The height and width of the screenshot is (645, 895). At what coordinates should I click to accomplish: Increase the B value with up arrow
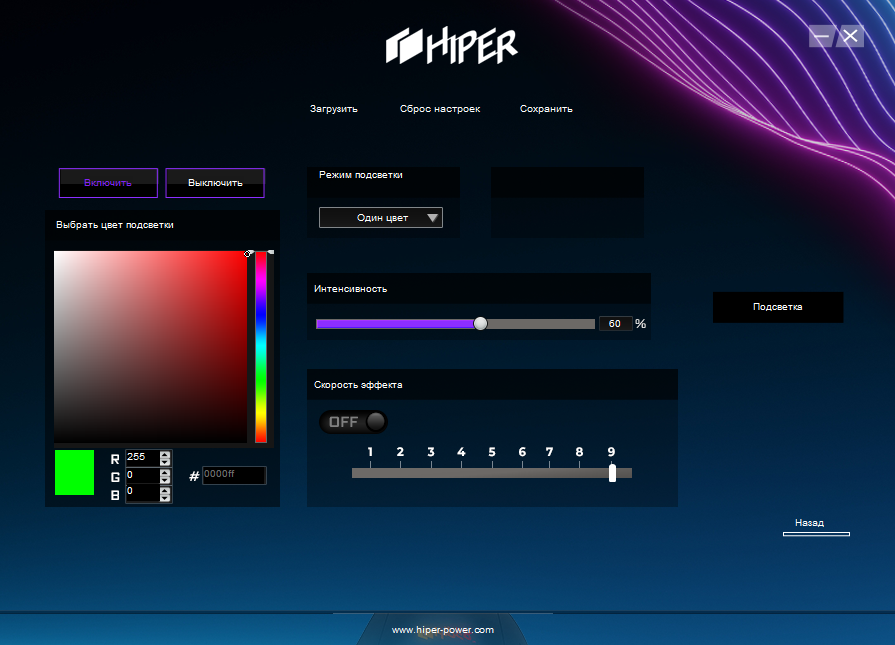pyautogui.click(x=166, y=490)
